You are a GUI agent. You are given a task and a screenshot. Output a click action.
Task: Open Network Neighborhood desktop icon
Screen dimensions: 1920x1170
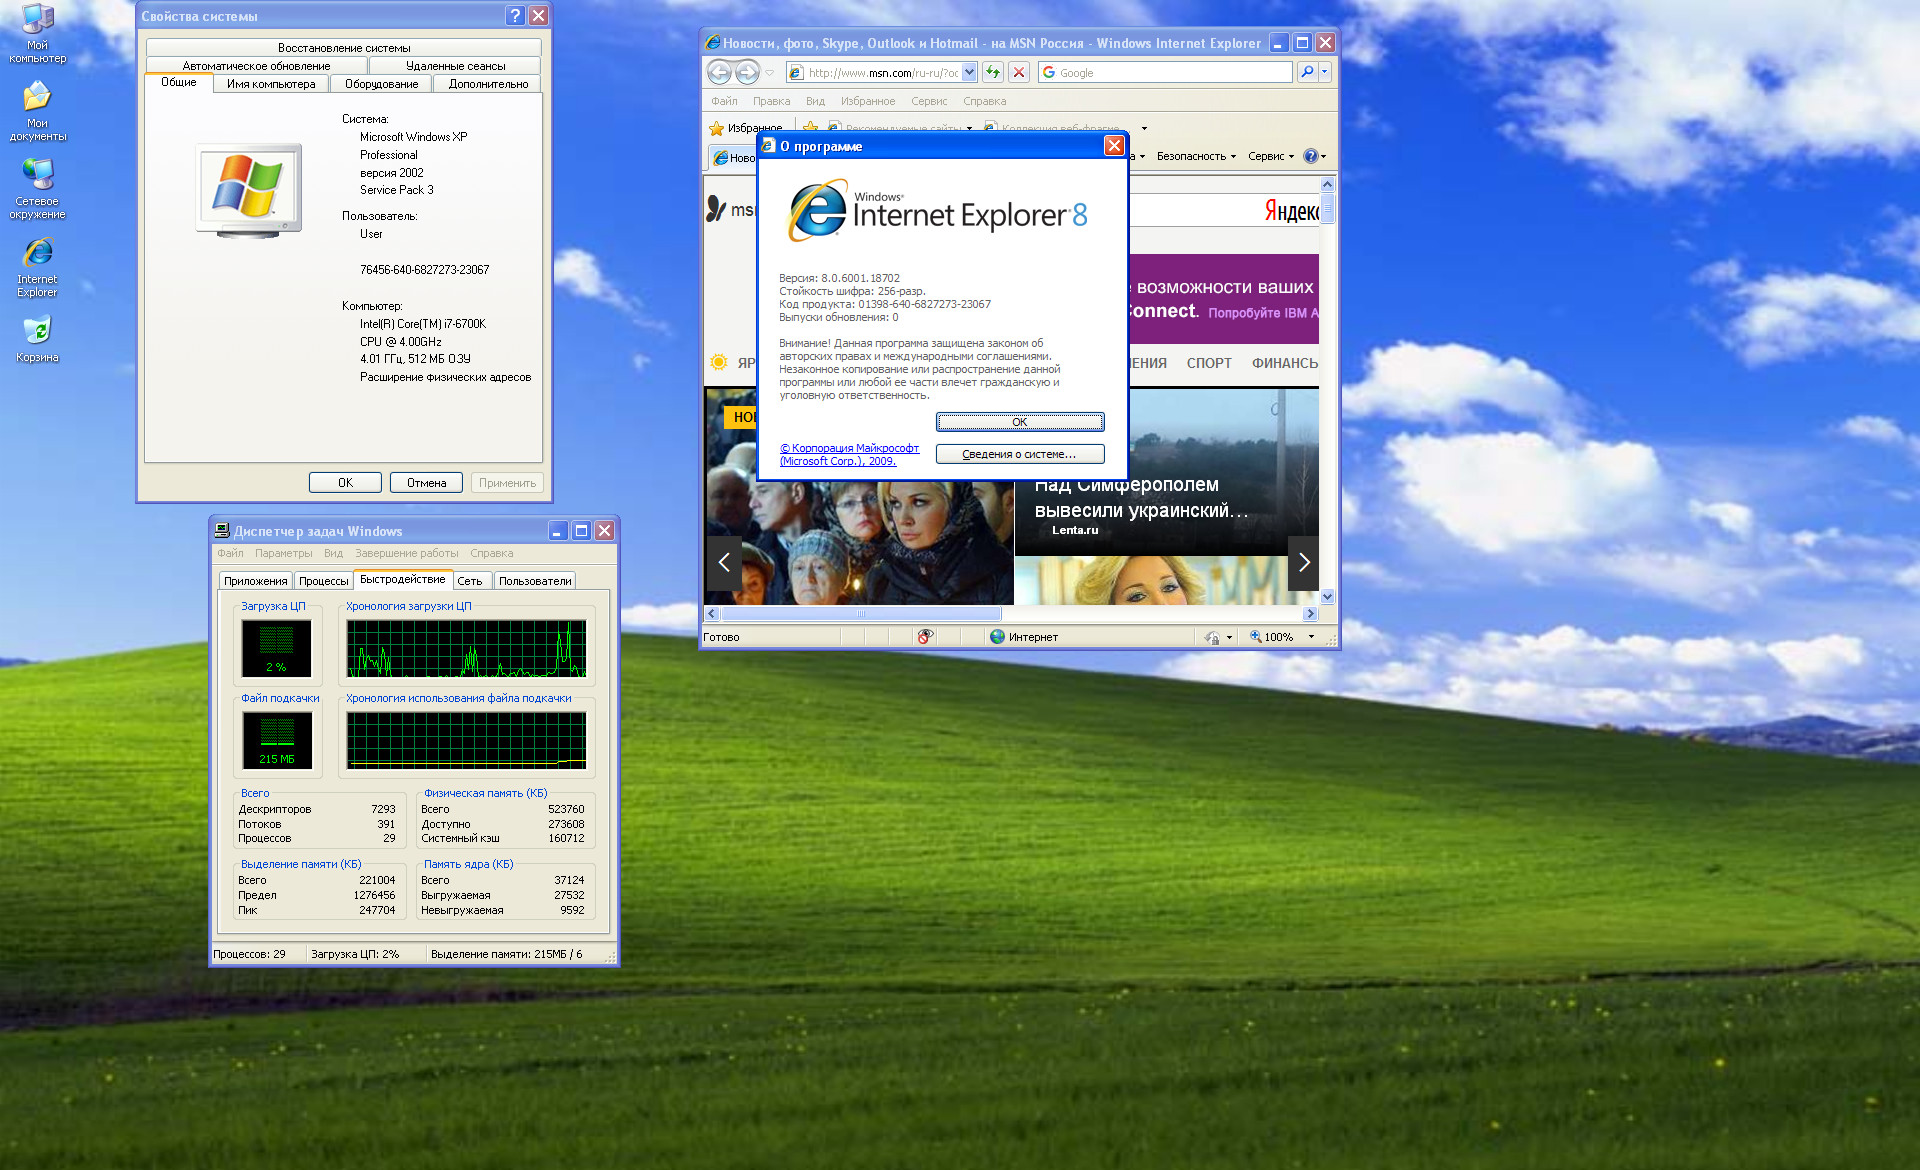coord(37,189)
